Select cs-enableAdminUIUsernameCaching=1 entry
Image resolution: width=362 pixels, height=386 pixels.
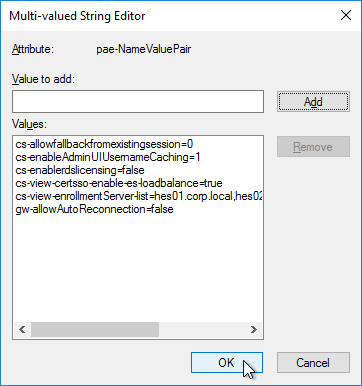point(108,157)
